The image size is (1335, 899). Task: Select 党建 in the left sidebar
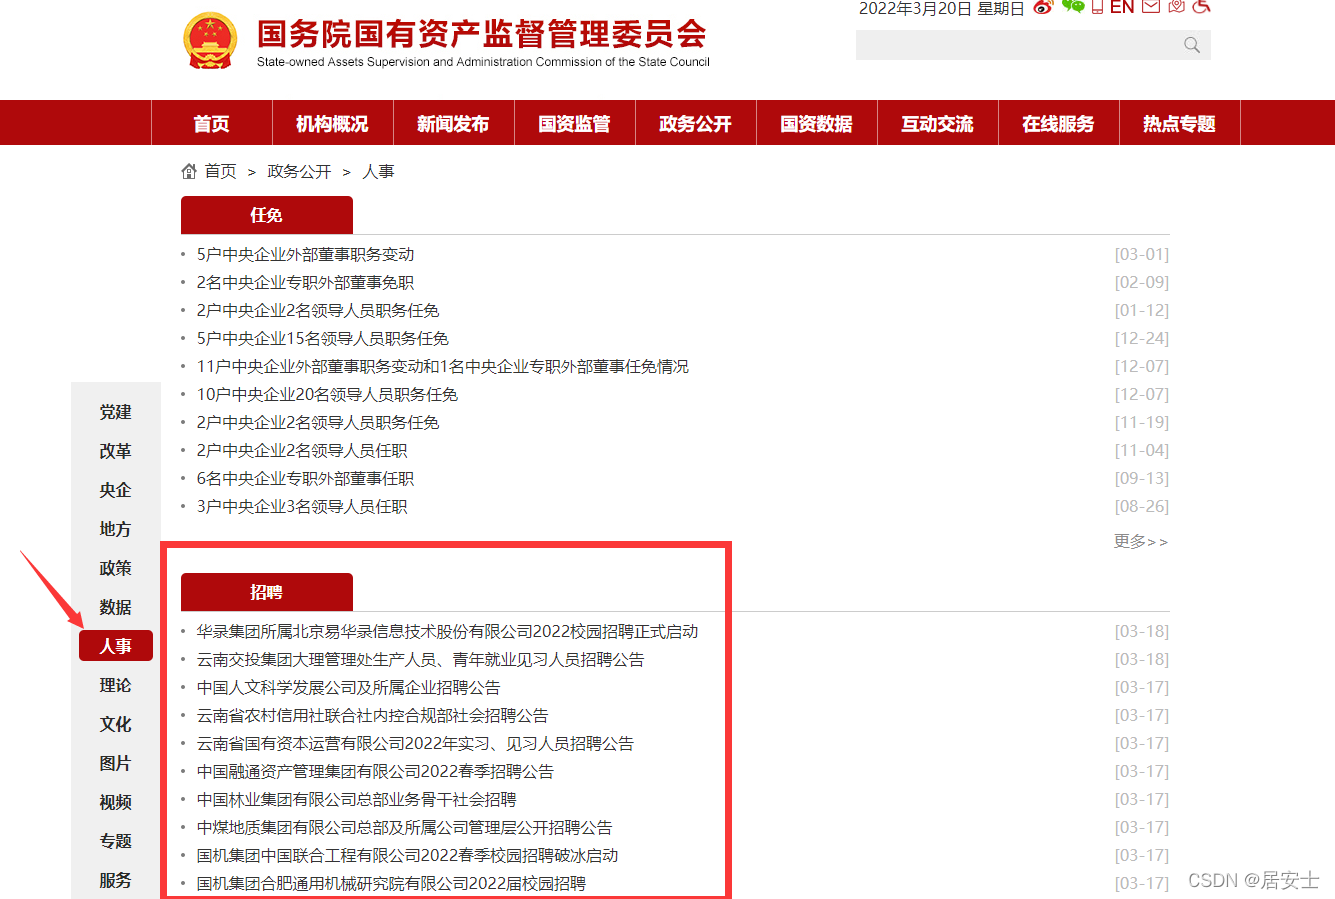click(115, 412)
